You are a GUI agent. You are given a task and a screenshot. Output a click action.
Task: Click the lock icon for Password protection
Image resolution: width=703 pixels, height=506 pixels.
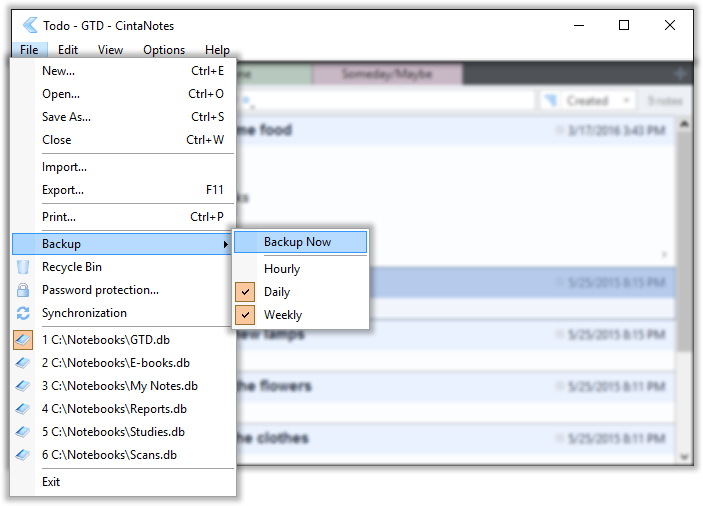click(x=23, y=290)
